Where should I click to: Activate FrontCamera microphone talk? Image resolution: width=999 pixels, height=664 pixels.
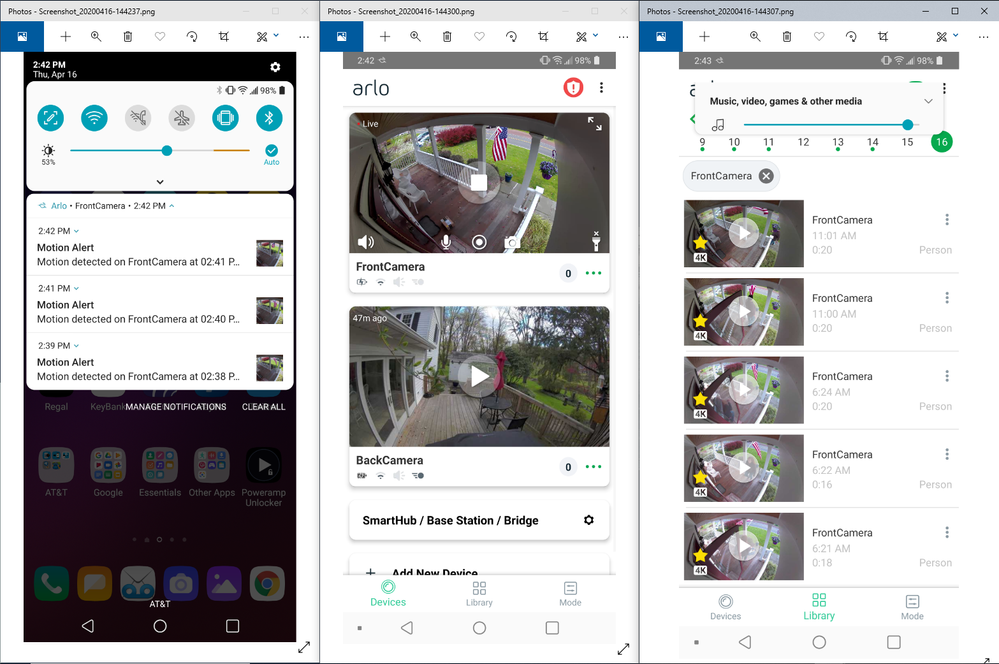(446, 242)
